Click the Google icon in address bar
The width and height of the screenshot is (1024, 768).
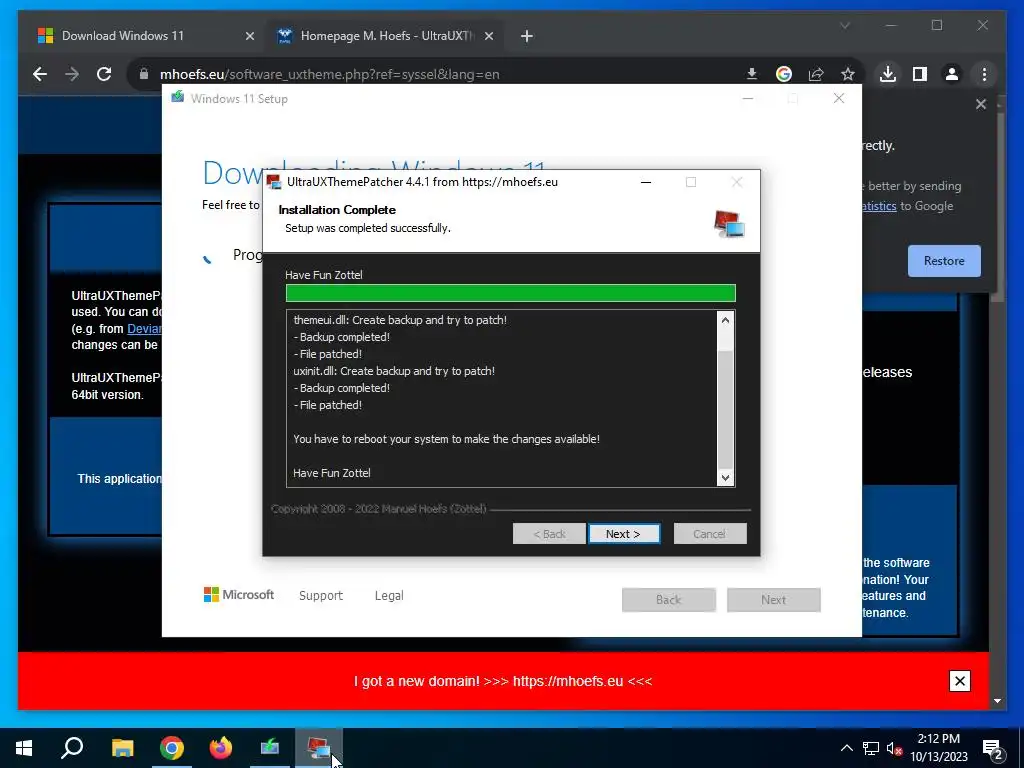(784, 74)
